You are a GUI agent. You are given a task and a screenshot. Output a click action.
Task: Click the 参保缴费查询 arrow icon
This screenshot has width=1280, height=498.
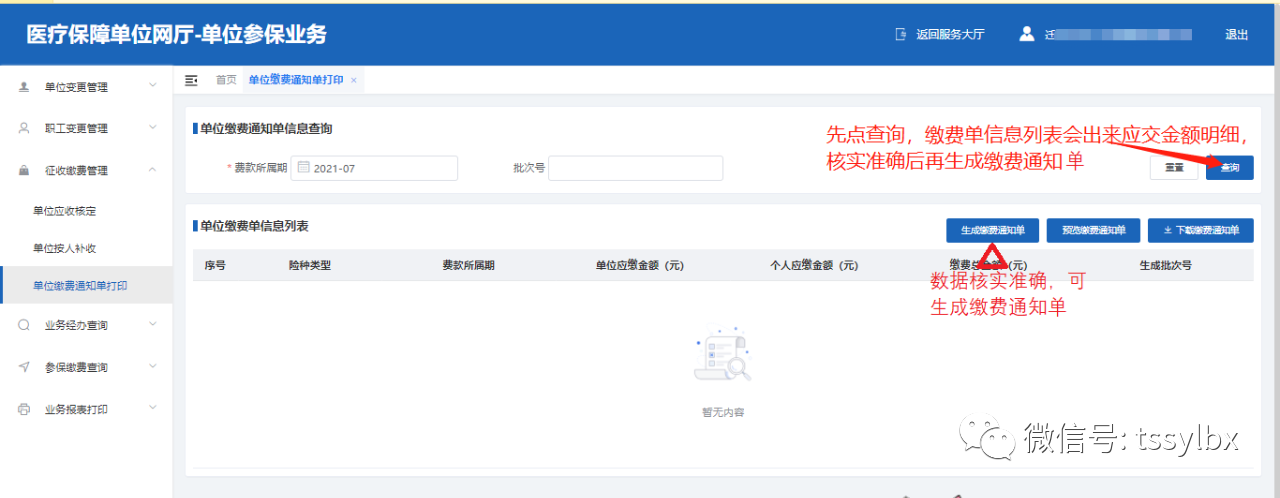tap(24, 367)
